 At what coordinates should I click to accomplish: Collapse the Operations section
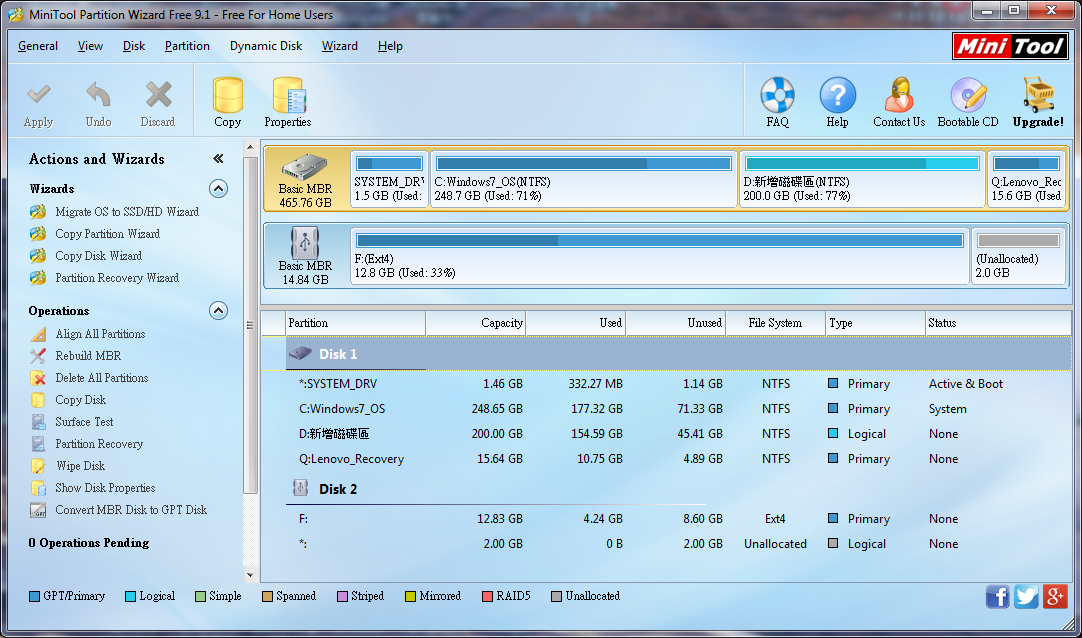pyautogui.click(x=218, y=310)
